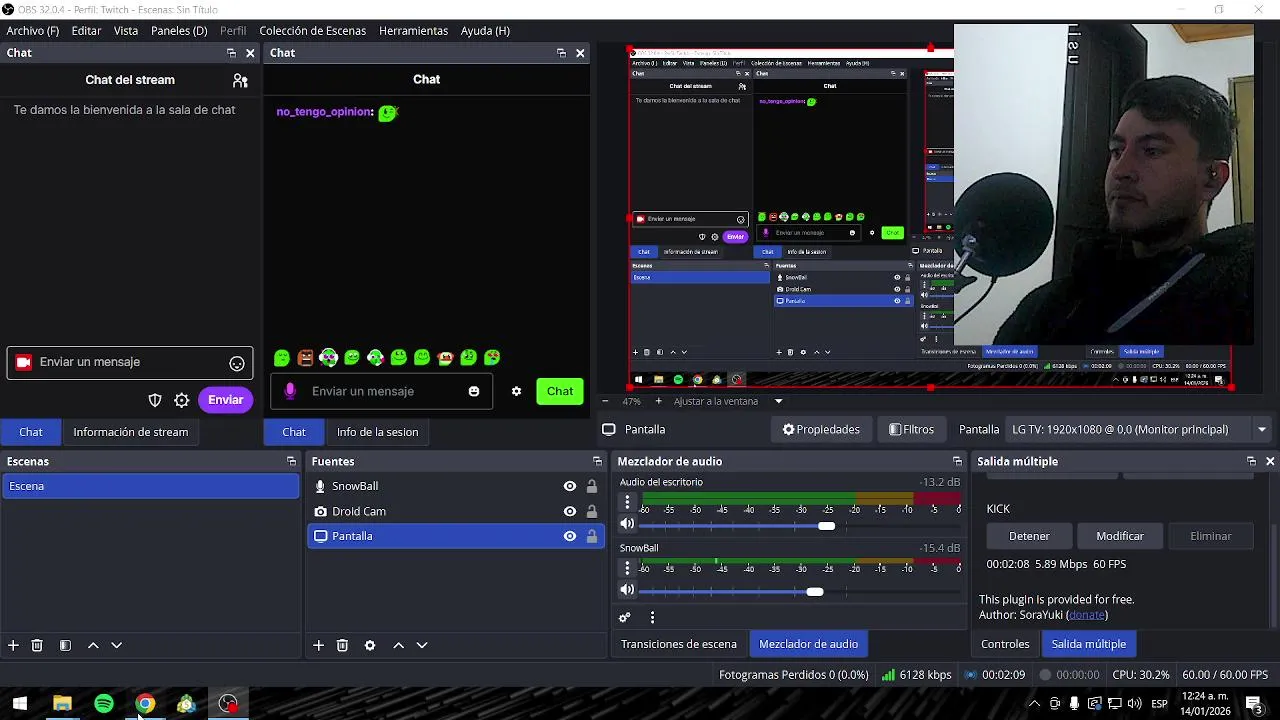
Task: Show hidden system tray icons chevron
Action: point(1034,704)
